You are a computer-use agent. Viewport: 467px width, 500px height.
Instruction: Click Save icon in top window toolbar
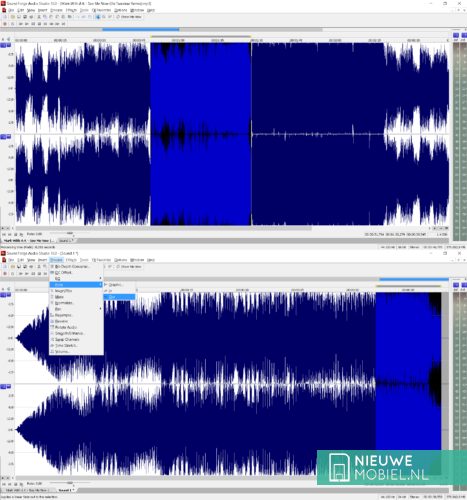tap(19, 17)
